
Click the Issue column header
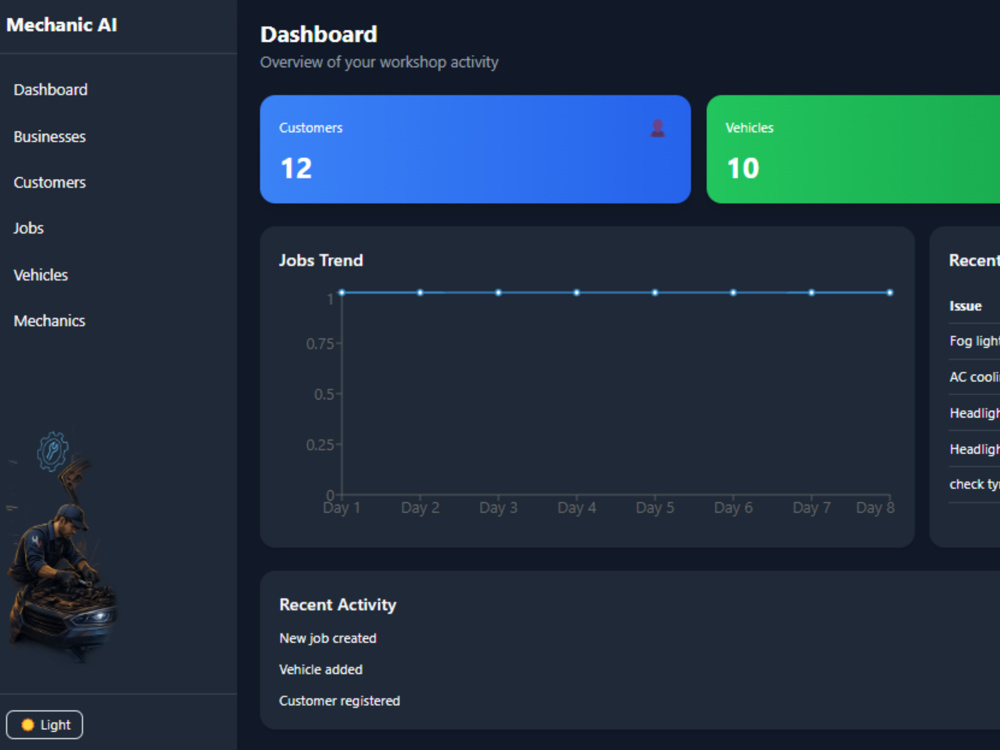(966, 306)
